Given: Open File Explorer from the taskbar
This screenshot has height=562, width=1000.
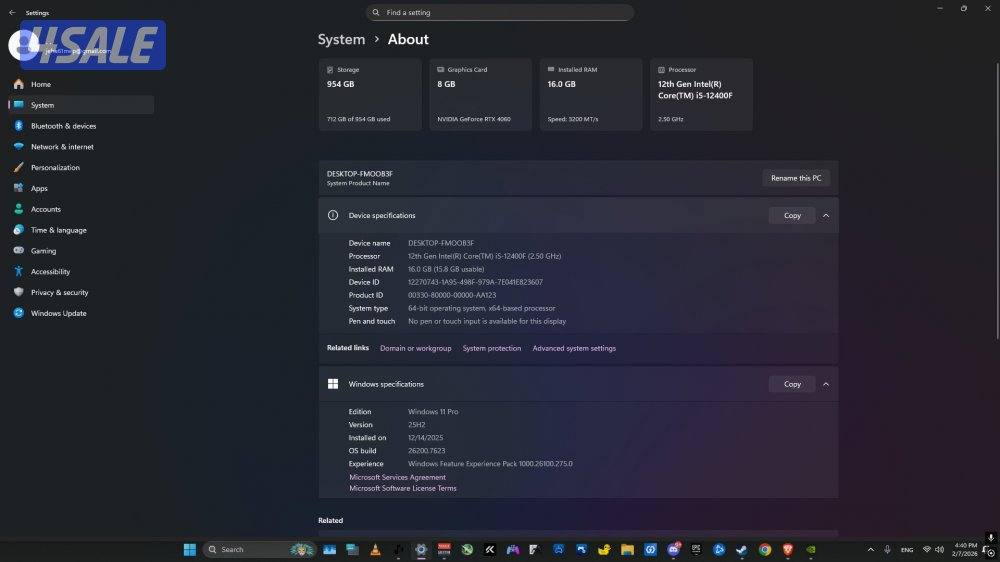Looking at the screenshot, I should click(628, 550).
